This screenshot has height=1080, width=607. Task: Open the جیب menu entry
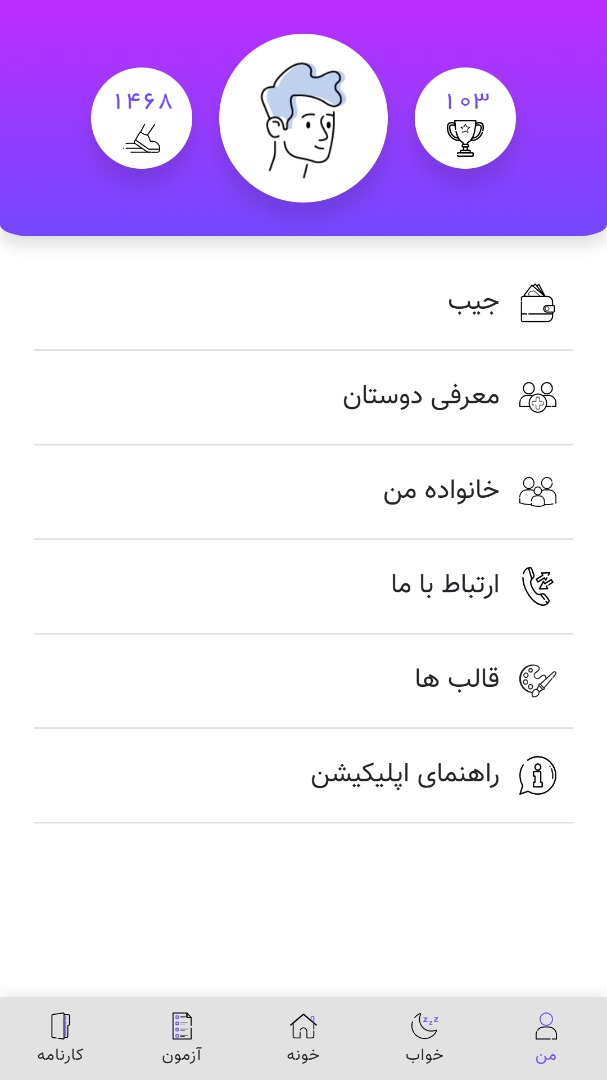[303, 303]
